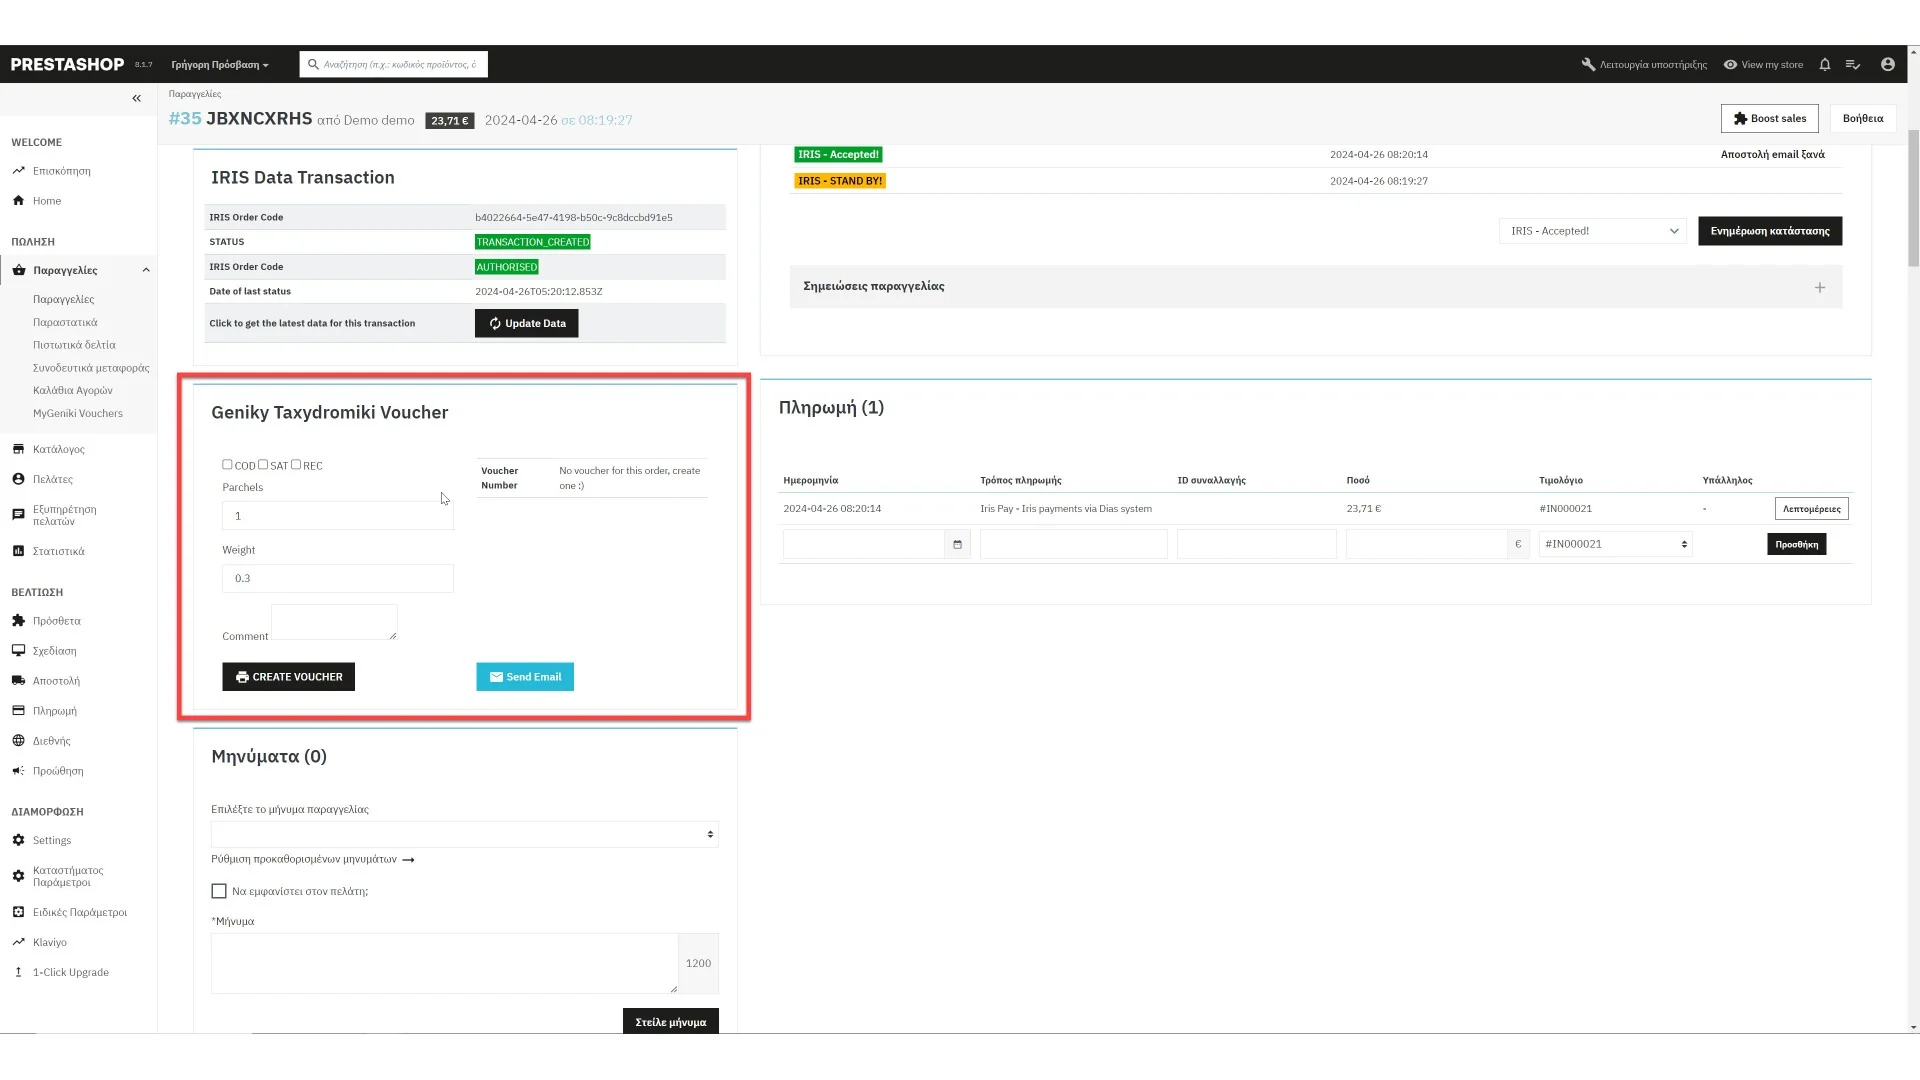Collapse sidebar with double-chevron icon
The image size is (1920, 1080).
coord(136,98)
